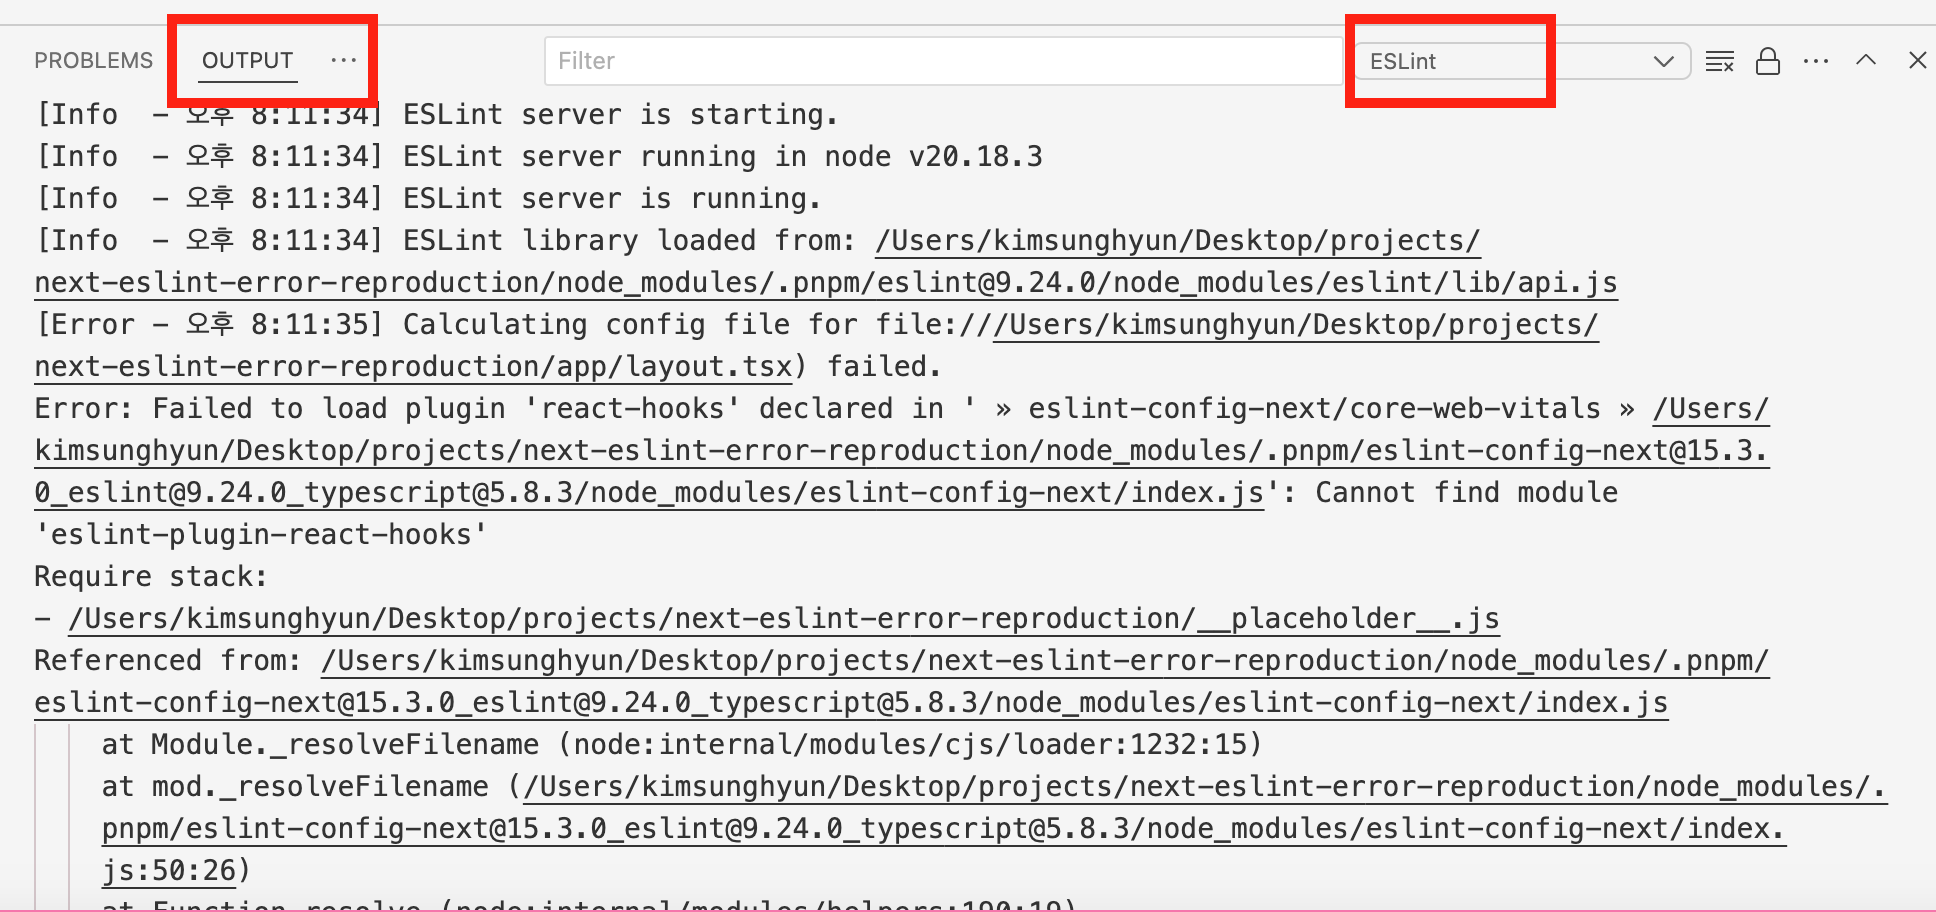Select the OUTPUT tab

pos(247,60)
